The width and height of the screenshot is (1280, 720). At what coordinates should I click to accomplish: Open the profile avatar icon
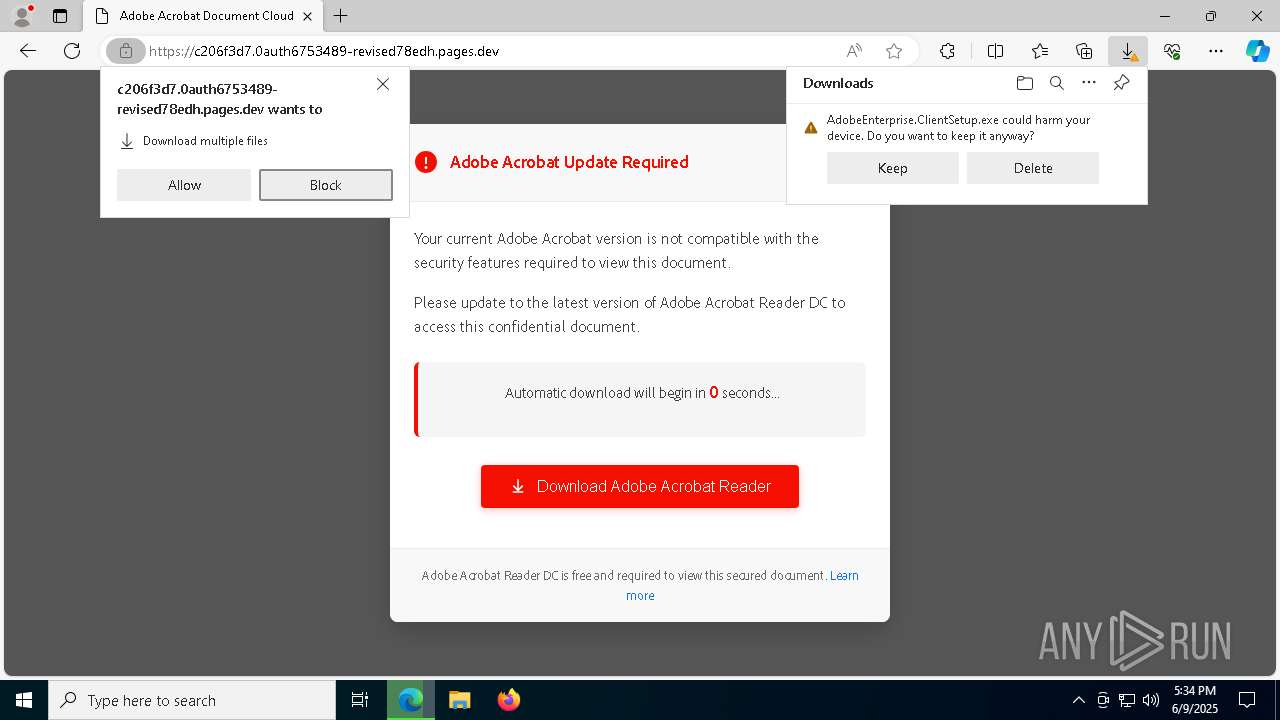click(x=22, y=16)
